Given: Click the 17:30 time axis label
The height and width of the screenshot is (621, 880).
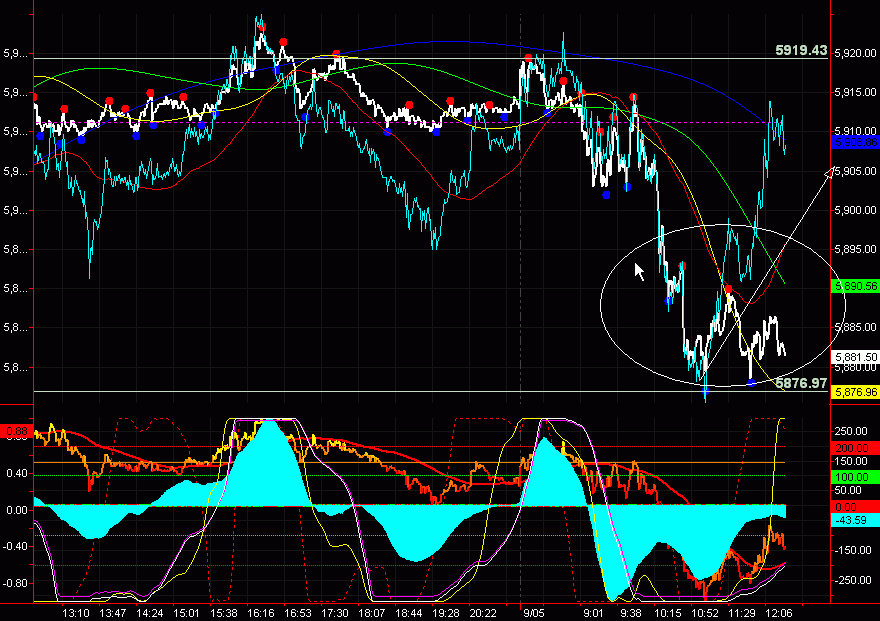Looking at the screenshot, I should (334, 613).
